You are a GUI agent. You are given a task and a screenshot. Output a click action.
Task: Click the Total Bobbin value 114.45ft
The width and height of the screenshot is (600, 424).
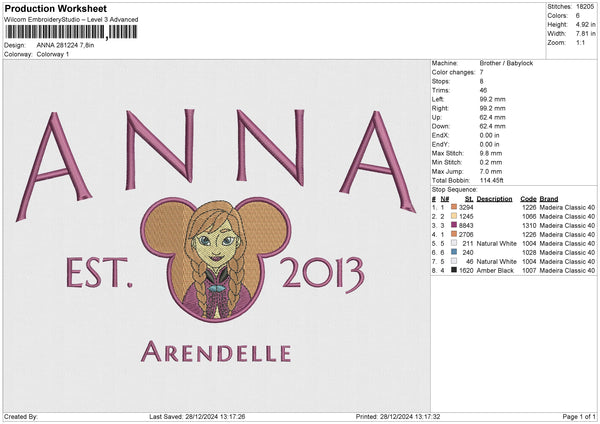(x=492, y=180)
